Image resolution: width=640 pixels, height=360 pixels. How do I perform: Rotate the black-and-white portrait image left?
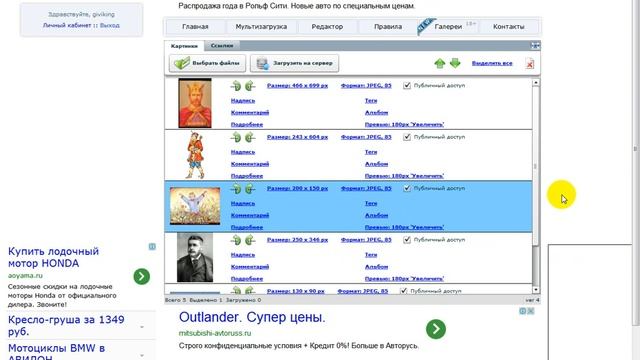(236, 240)
